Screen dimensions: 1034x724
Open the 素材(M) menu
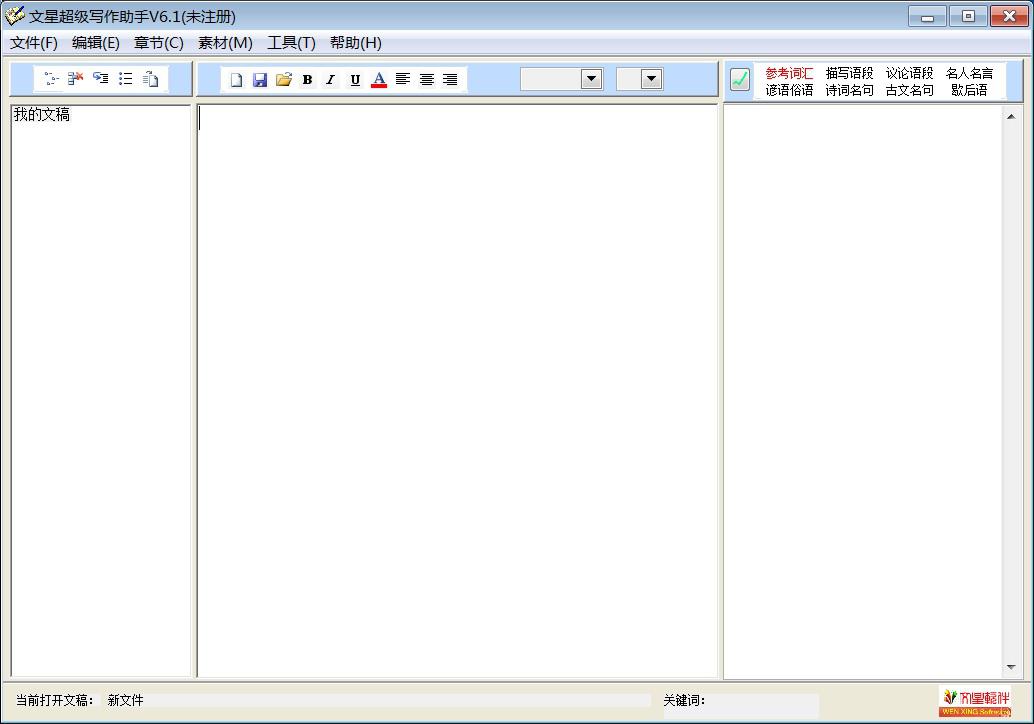[225, 43]
